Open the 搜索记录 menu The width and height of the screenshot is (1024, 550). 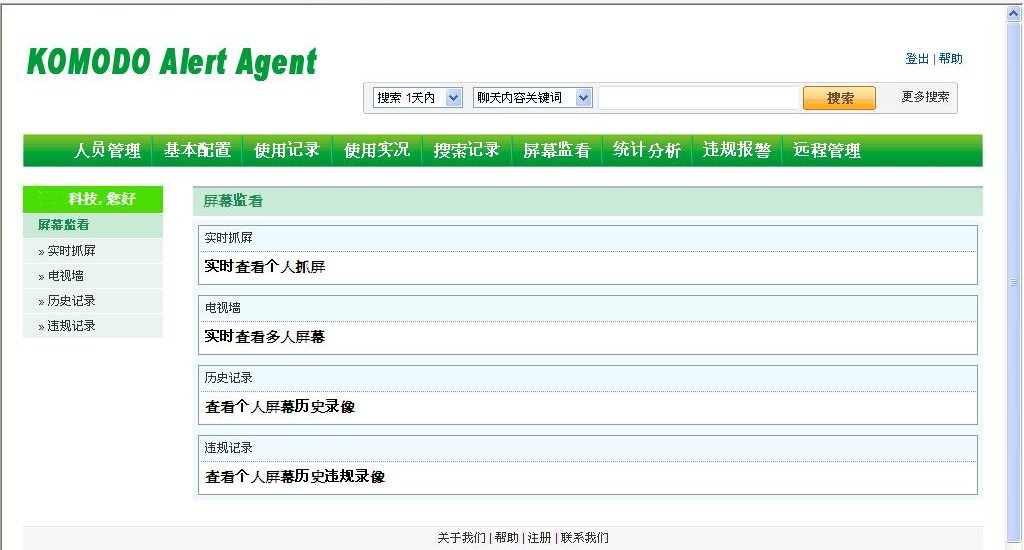click(467, 150)
